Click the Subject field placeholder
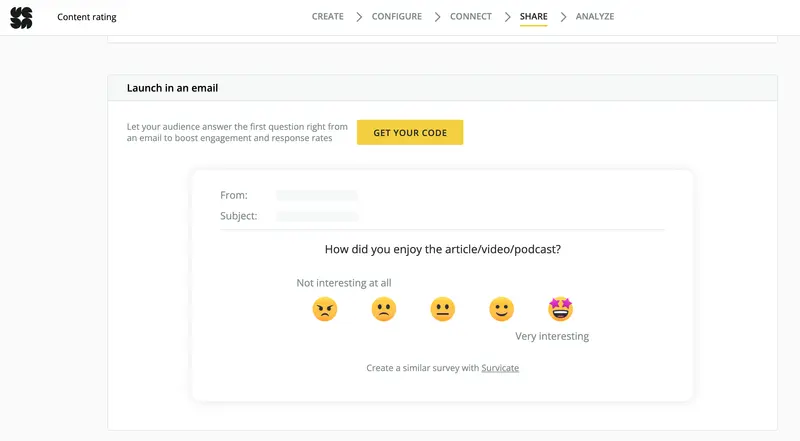The width and height of the screenshot is (800, 441). 316,216
